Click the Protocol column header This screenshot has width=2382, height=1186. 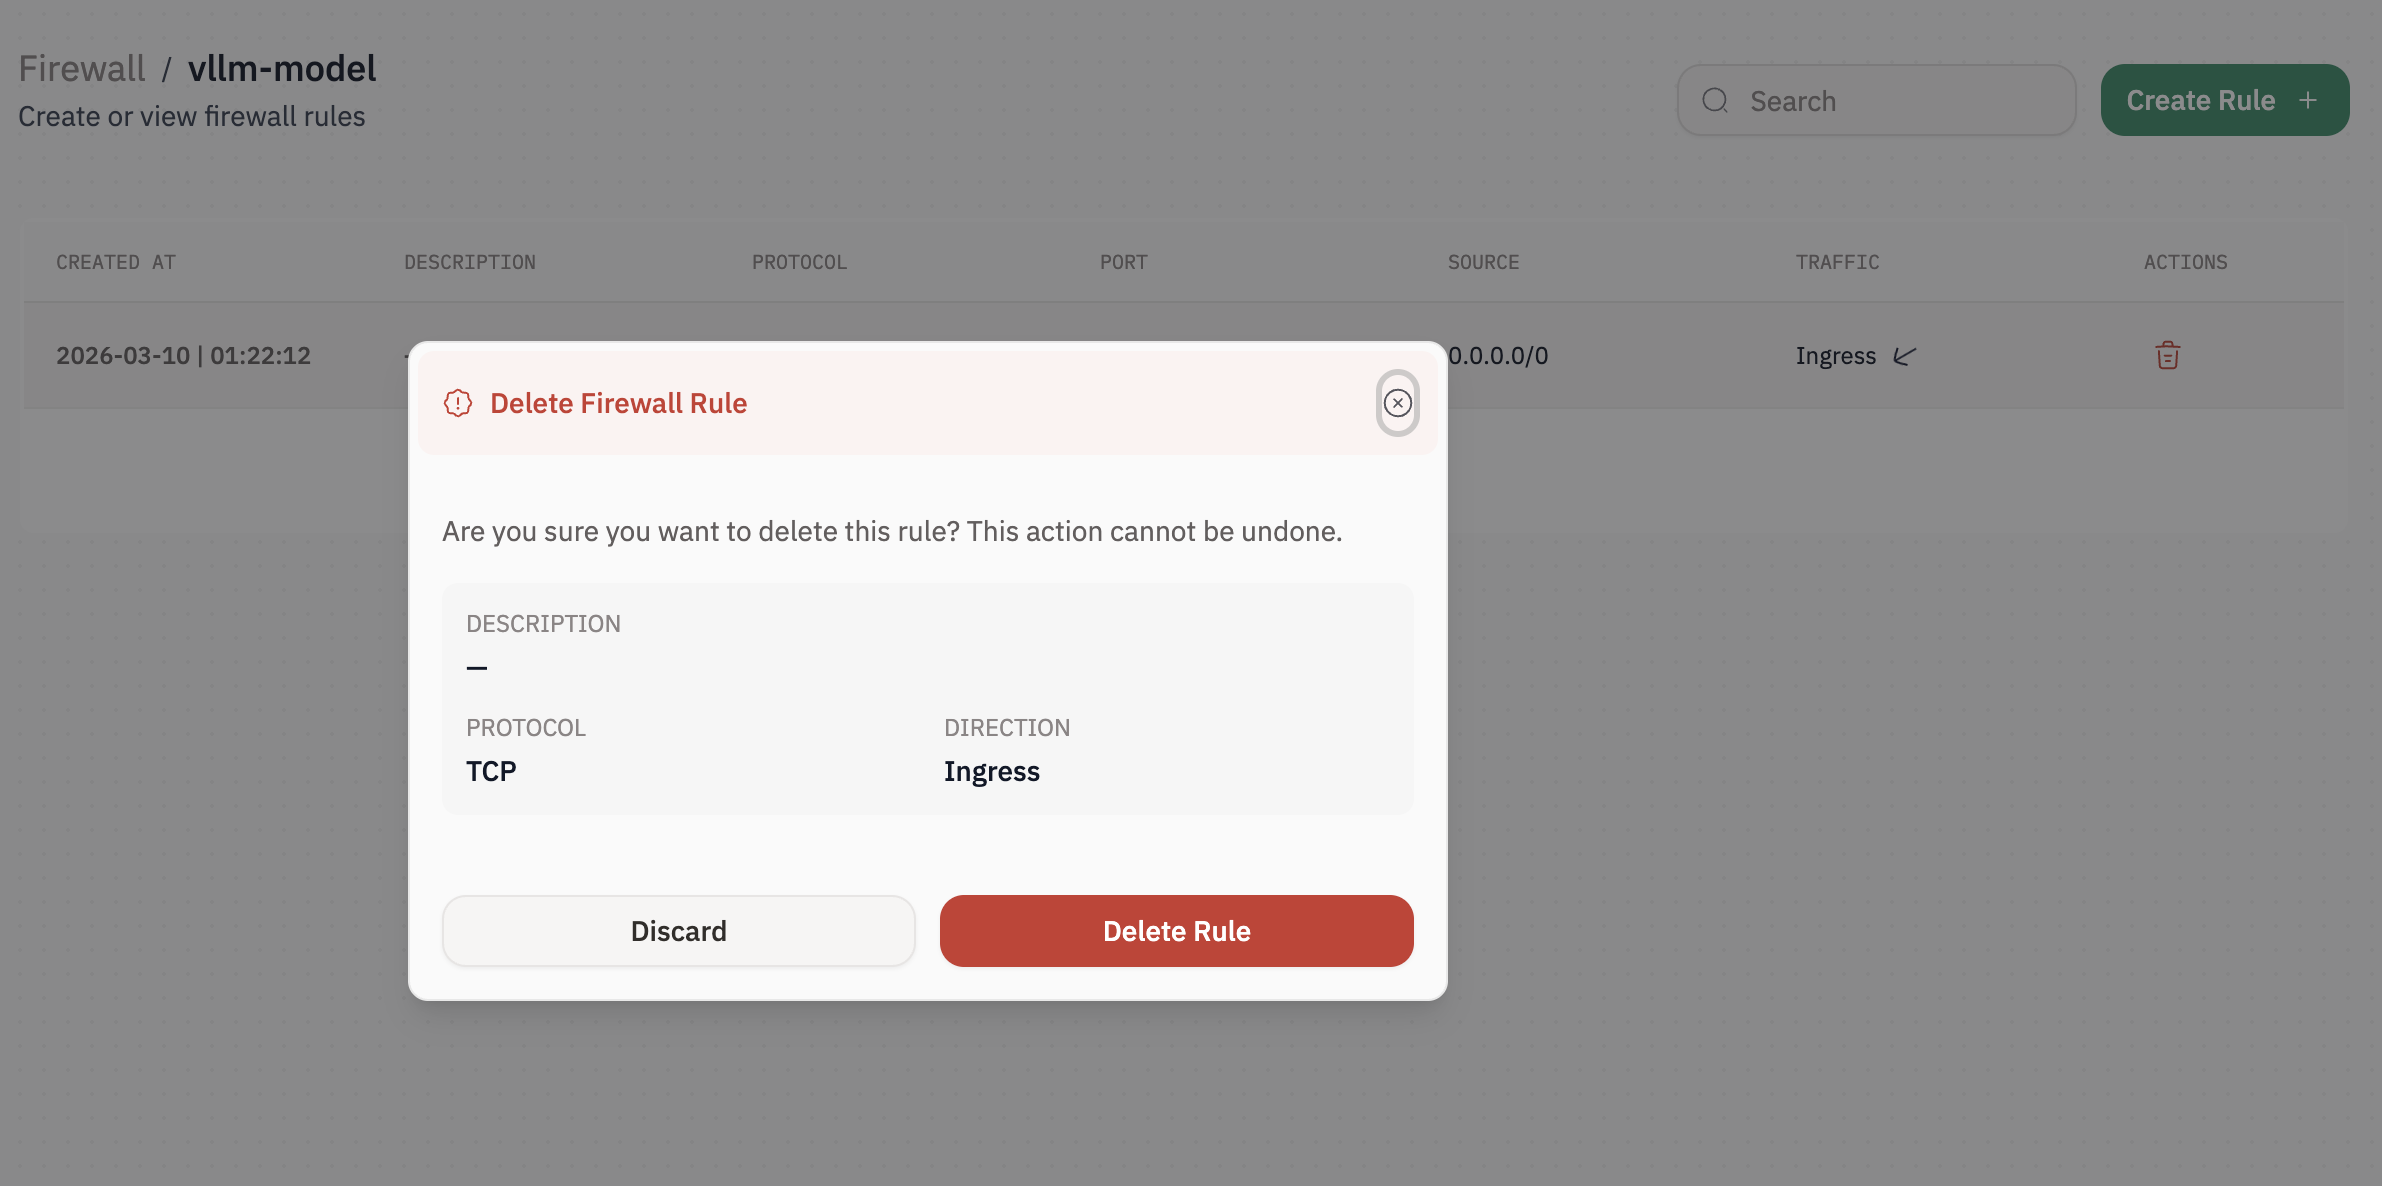799,262
